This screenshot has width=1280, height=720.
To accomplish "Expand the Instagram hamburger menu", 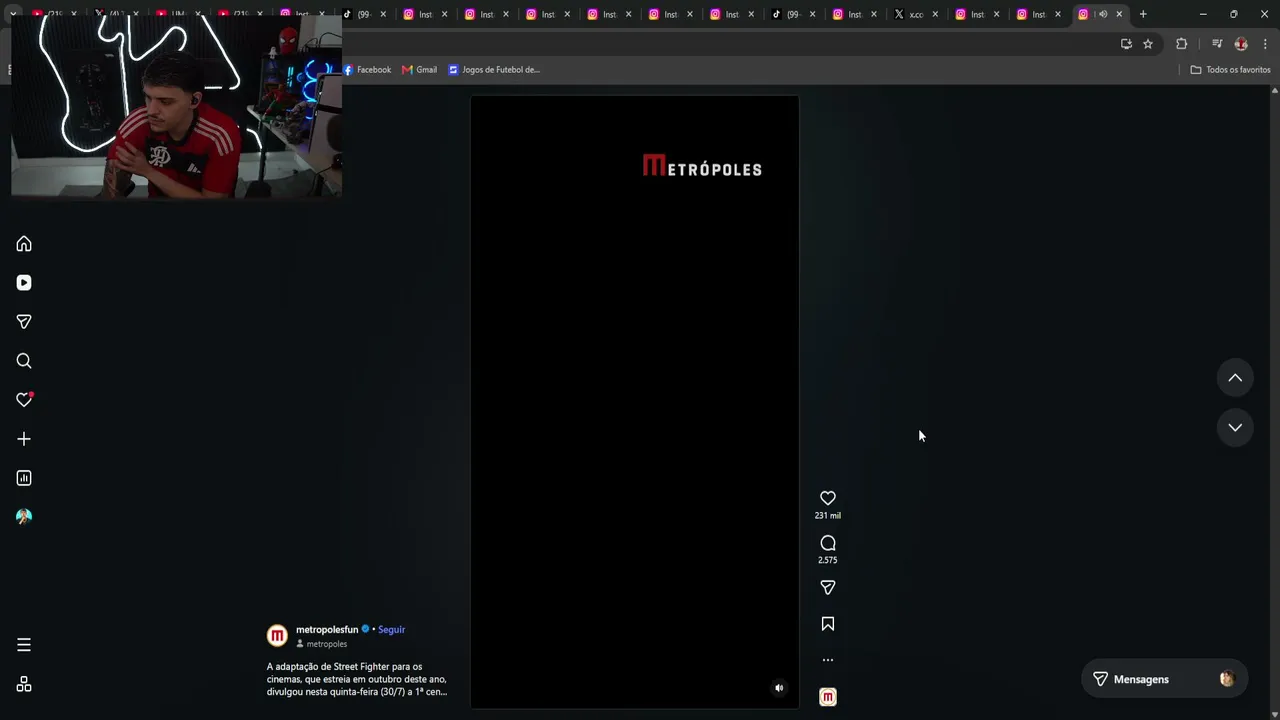I will 24,645.
